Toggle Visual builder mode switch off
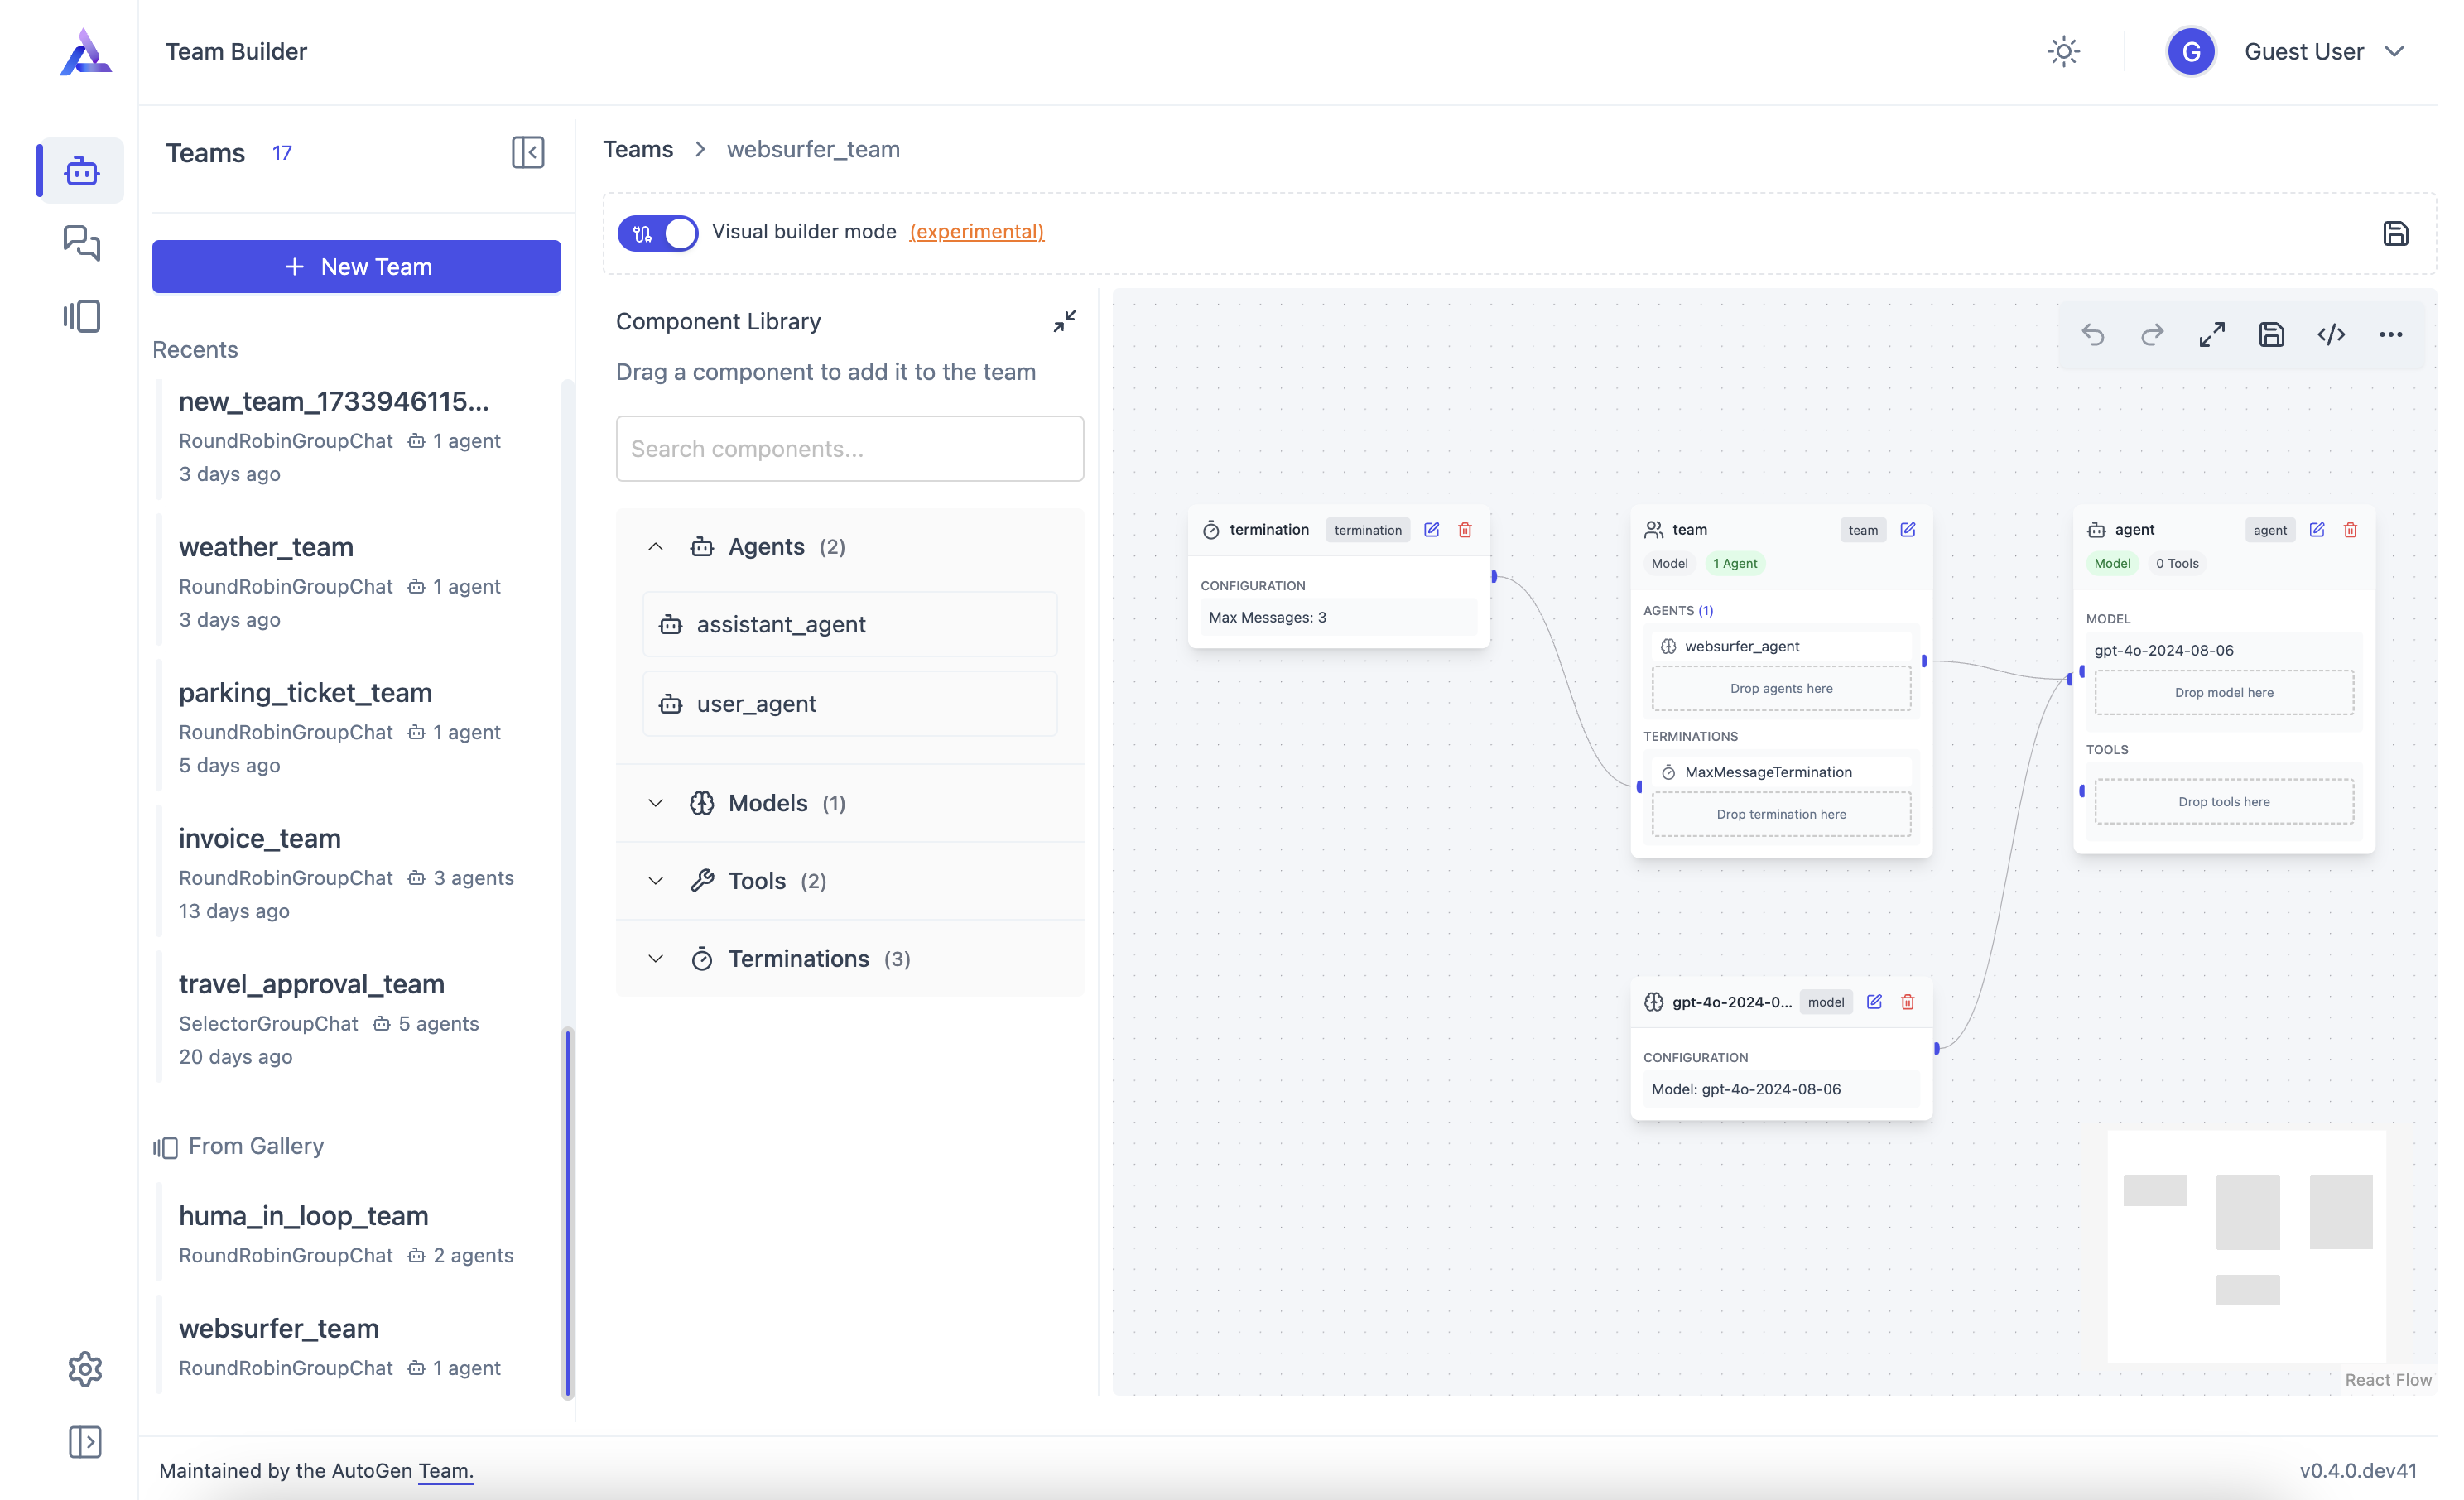This screenshot has width=2464, height=1500. pos(657,232)
